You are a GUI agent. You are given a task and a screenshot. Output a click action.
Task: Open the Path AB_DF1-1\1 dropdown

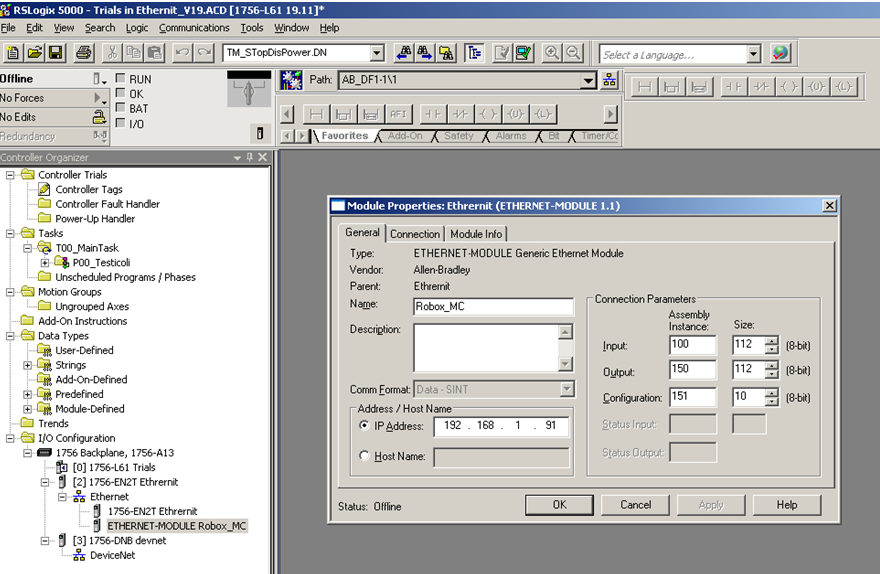(x=588, y=80)
